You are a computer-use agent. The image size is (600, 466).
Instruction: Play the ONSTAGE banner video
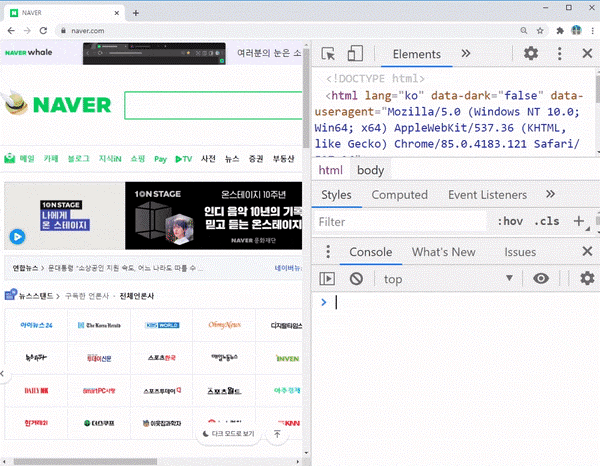click(x=17, y=236)
